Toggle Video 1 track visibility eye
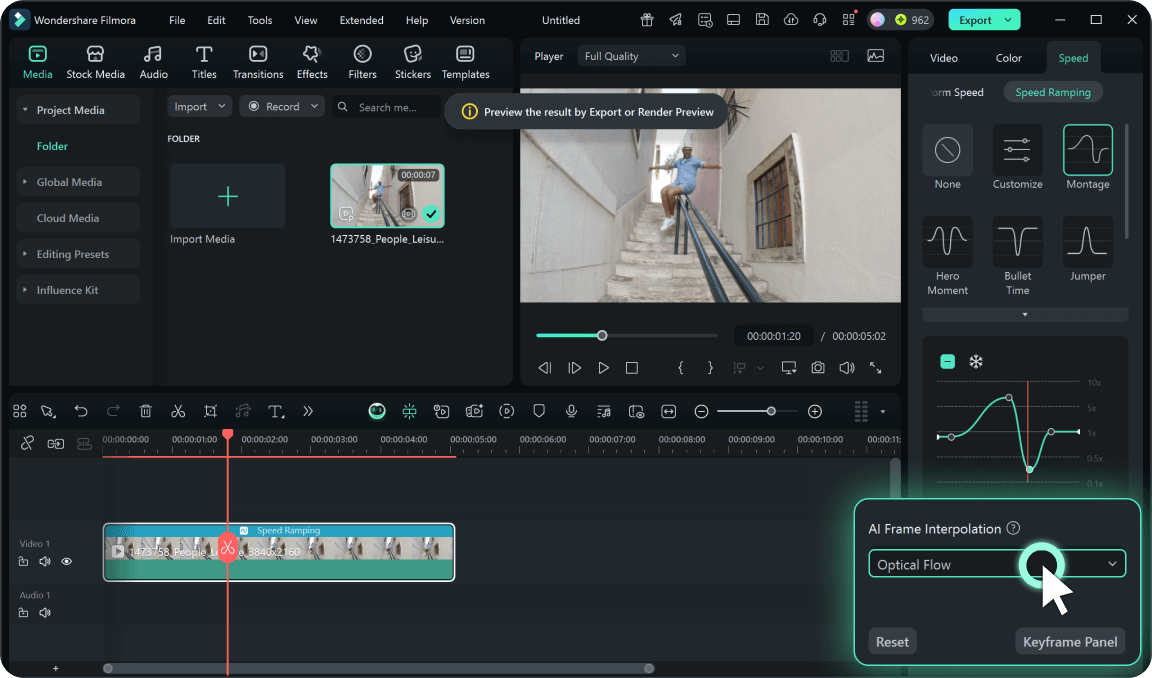The image size is (1152, 678). [x=67, y=561]
